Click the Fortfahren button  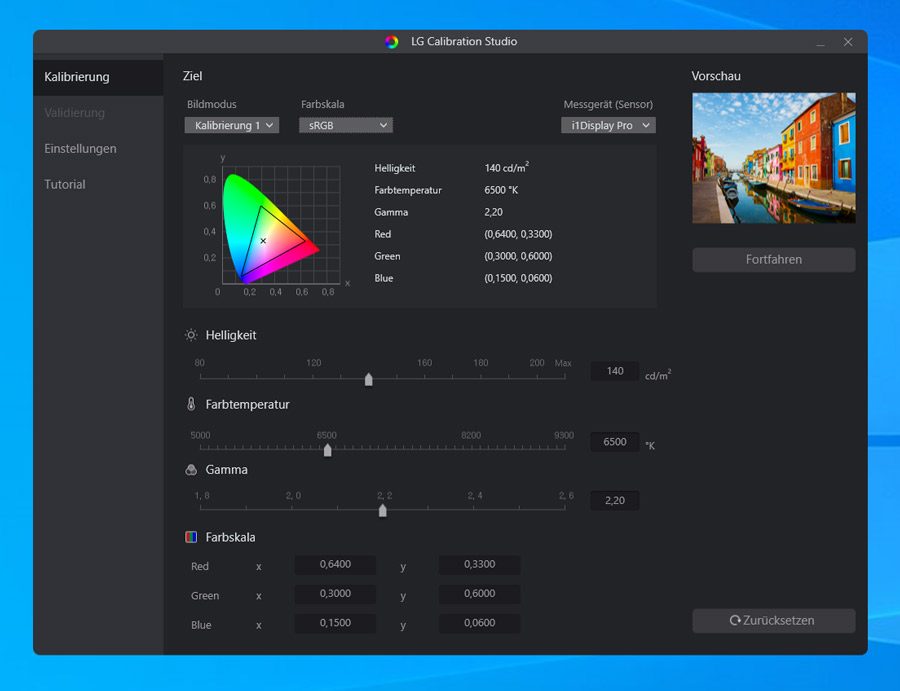pyautogui.click(x=774, y=259)
